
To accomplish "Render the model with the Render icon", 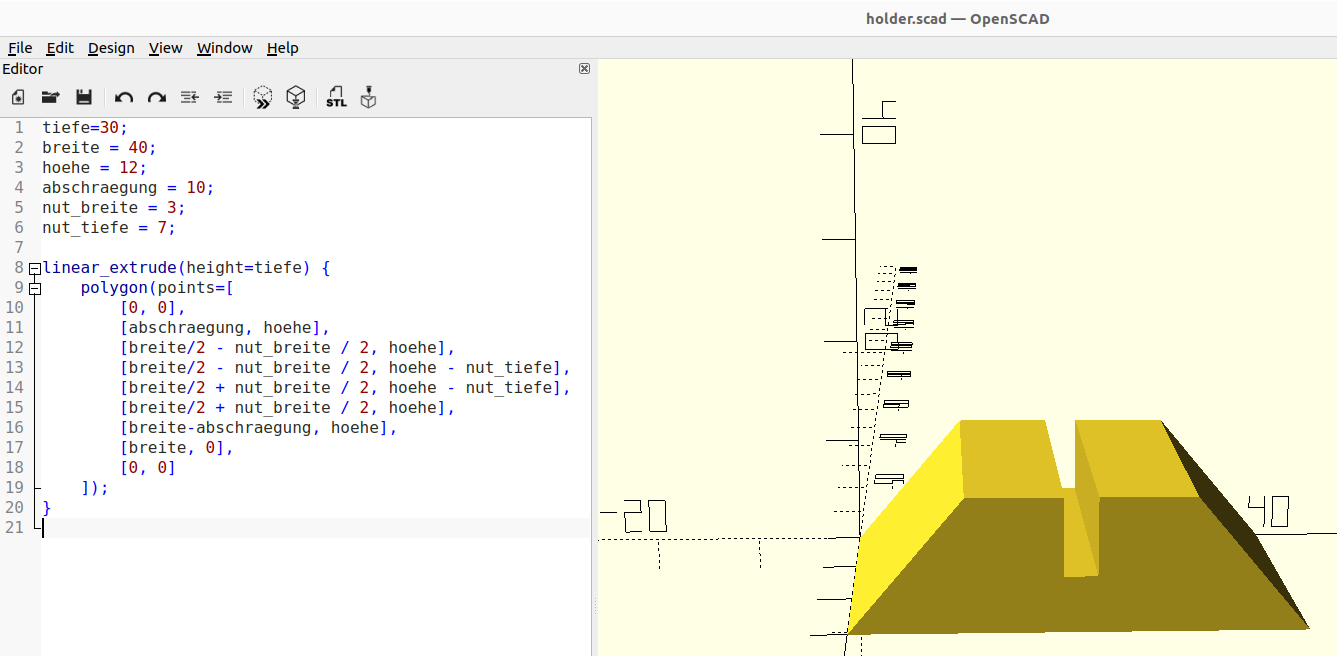I will (x=296, y=97).
